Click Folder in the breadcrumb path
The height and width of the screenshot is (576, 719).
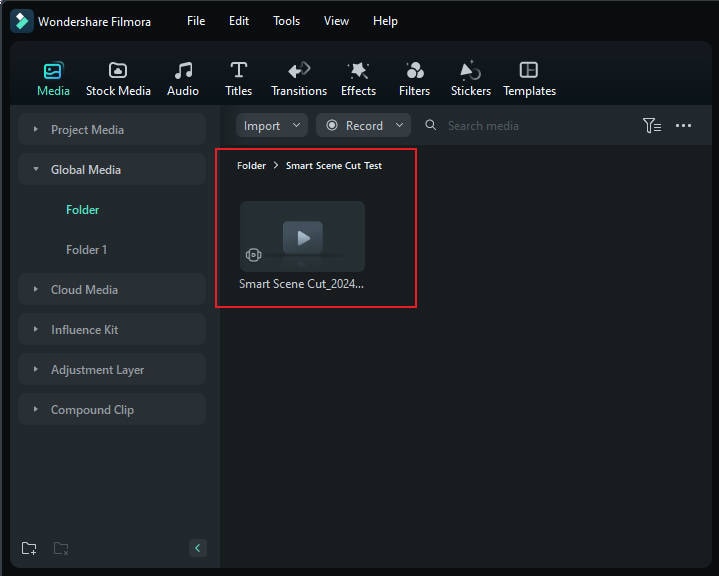[251, 166]
